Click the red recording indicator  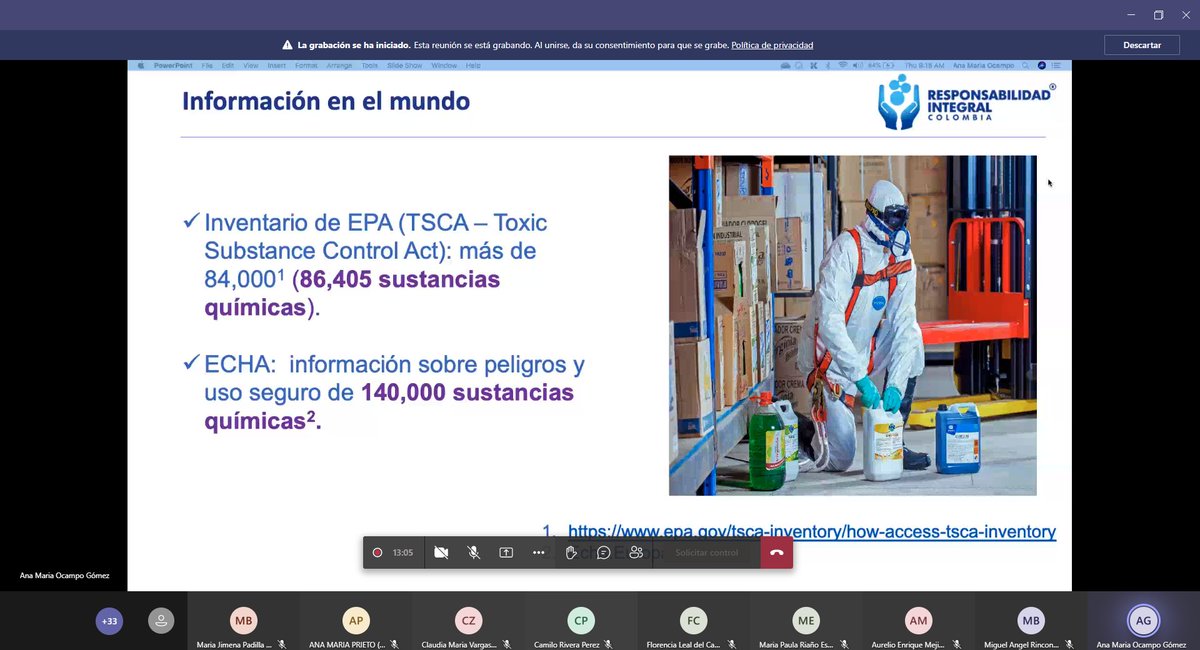377,552
